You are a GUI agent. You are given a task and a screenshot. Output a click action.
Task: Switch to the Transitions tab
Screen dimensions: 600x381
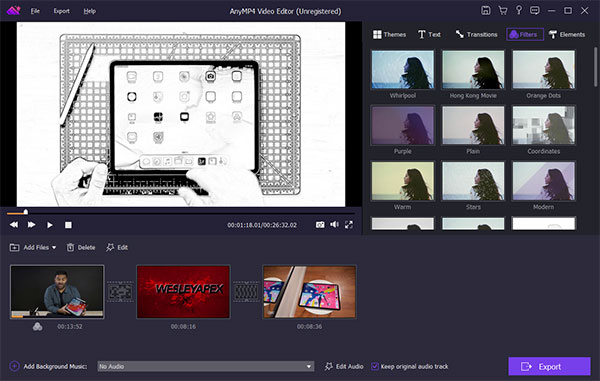476,34
